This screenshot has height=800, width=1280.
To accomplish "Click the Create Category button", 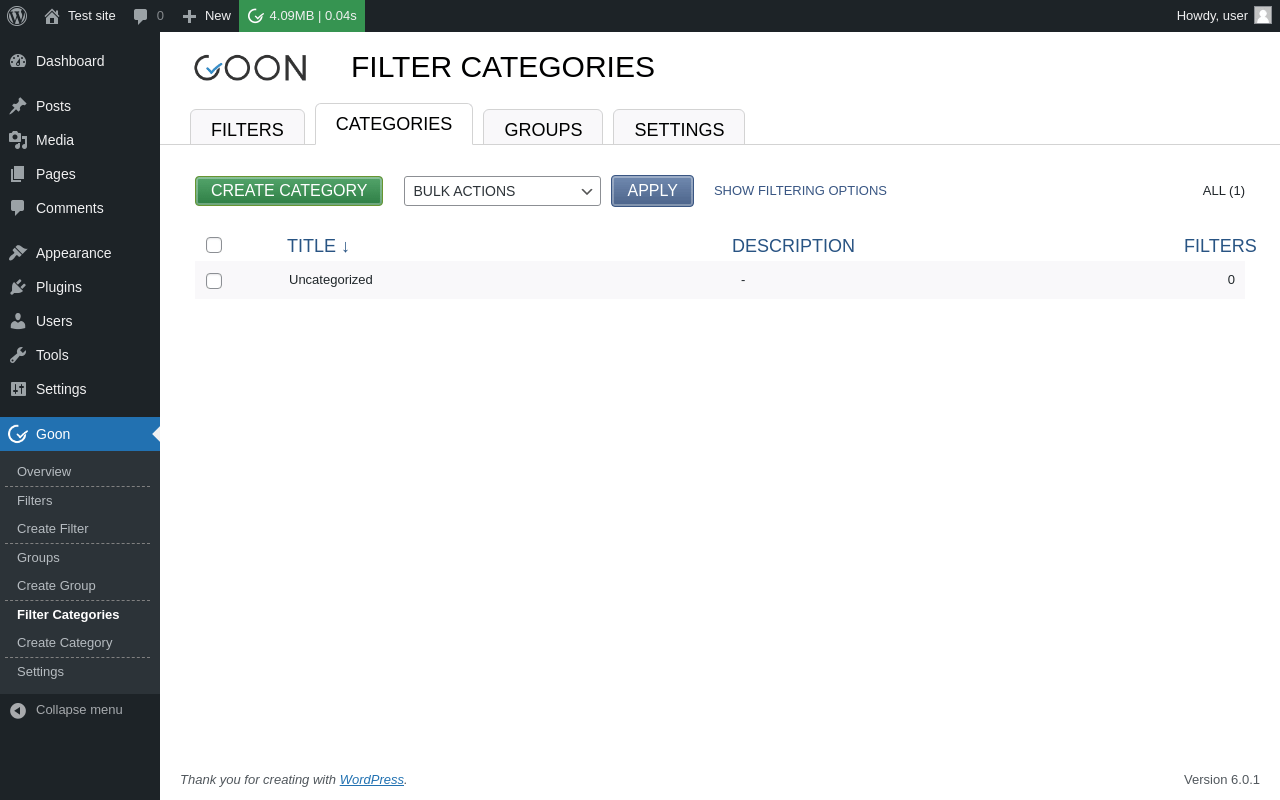I will click(289, 191).
